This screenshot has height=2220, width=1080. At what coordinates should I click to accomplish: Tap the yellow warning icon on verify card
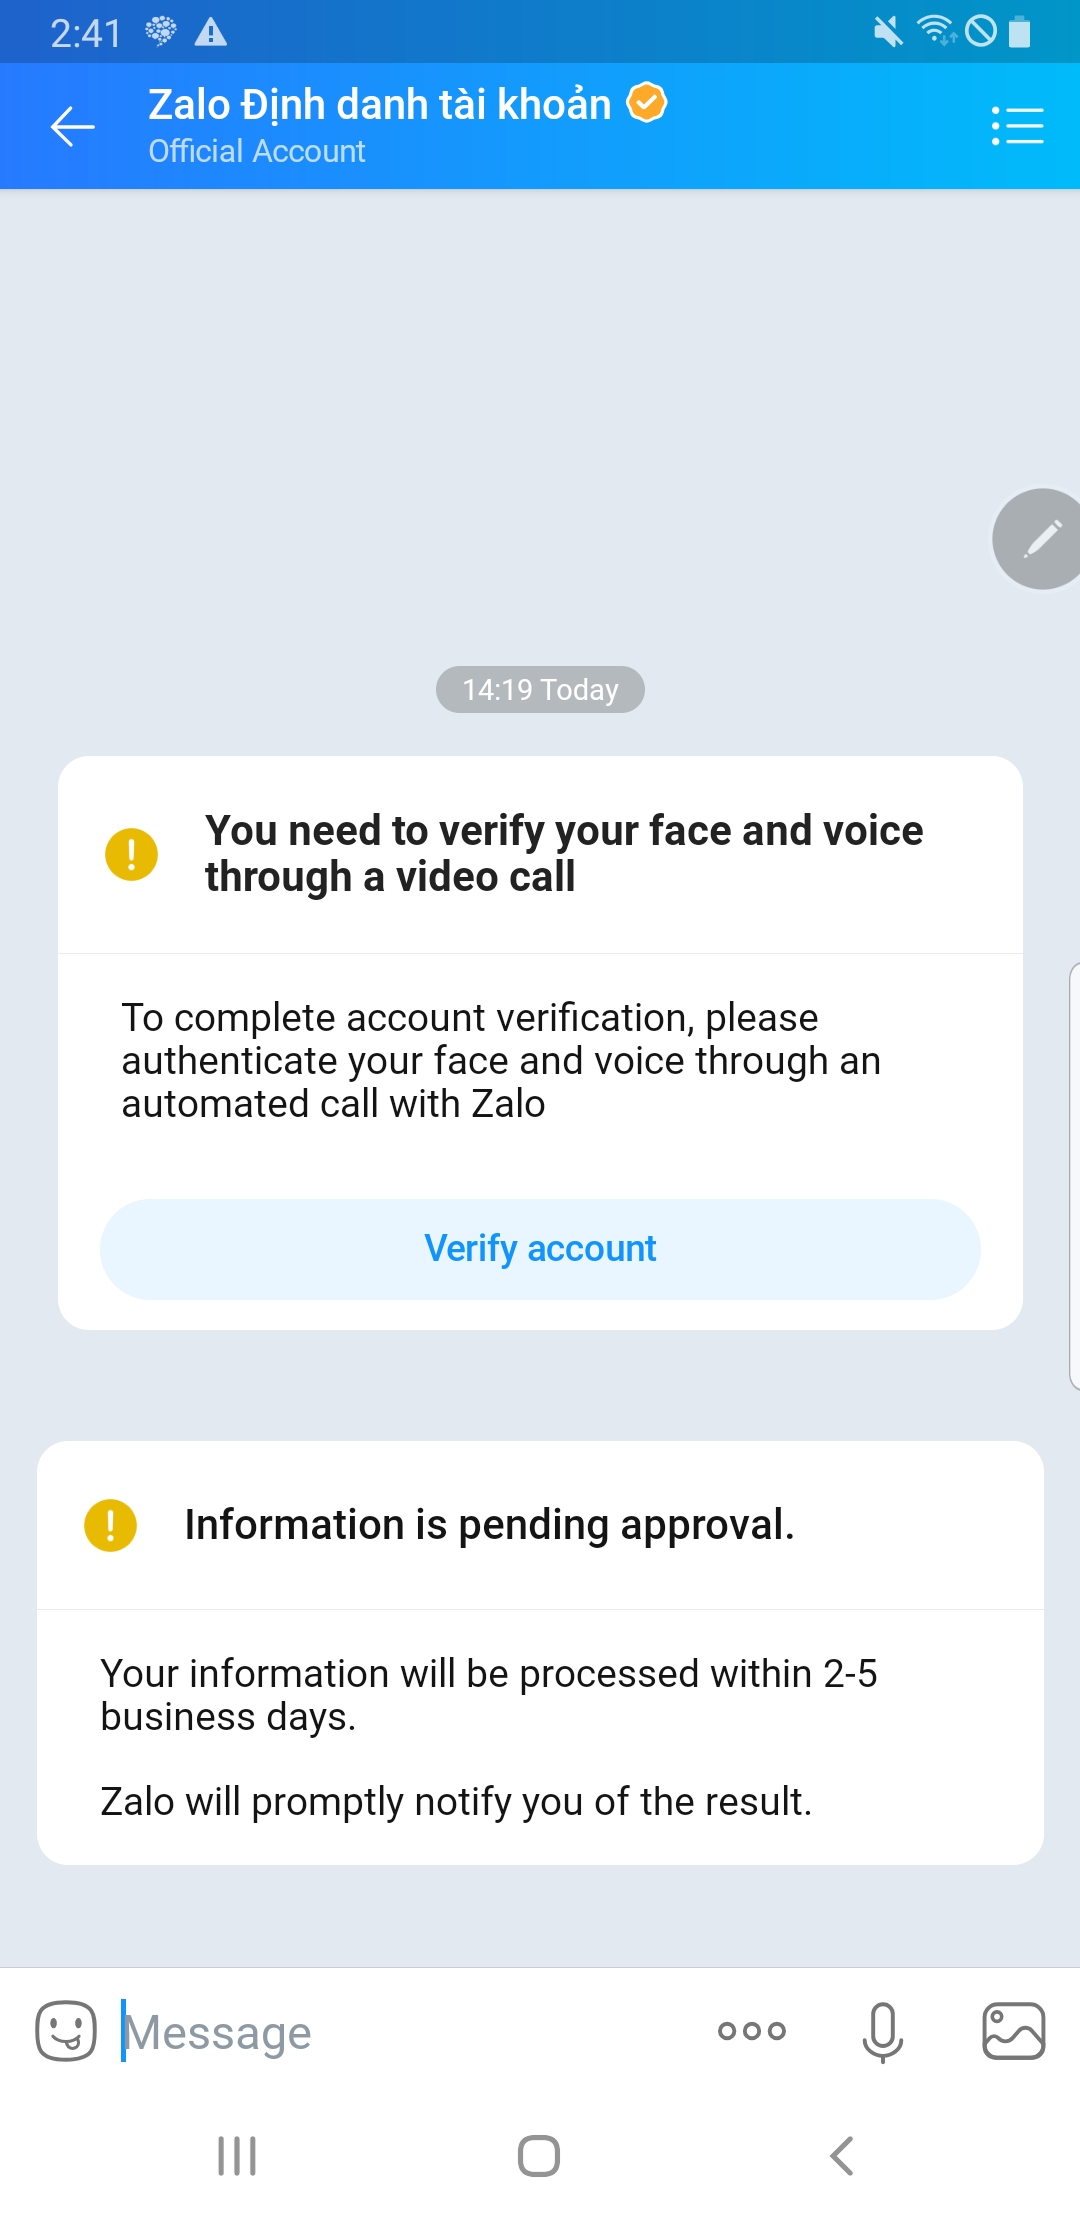[x=132, y=854]
